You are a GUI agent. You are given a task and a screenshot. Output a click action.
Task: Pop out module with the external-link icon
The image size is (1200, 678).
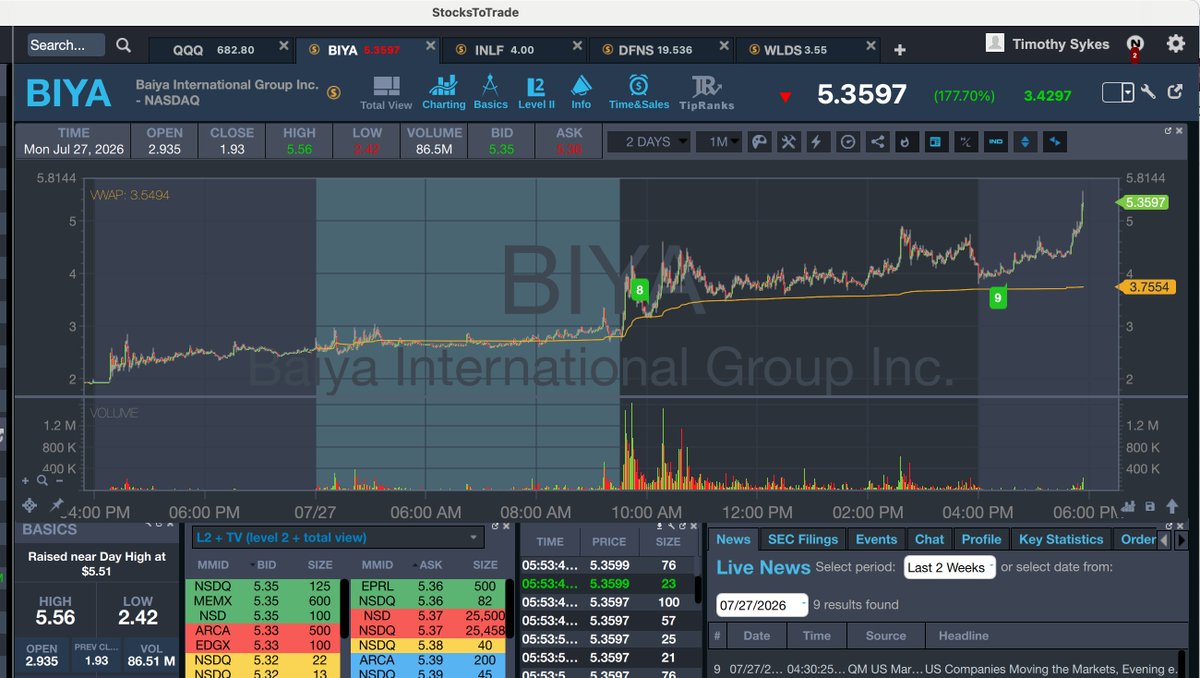[x=1175, y=92]
